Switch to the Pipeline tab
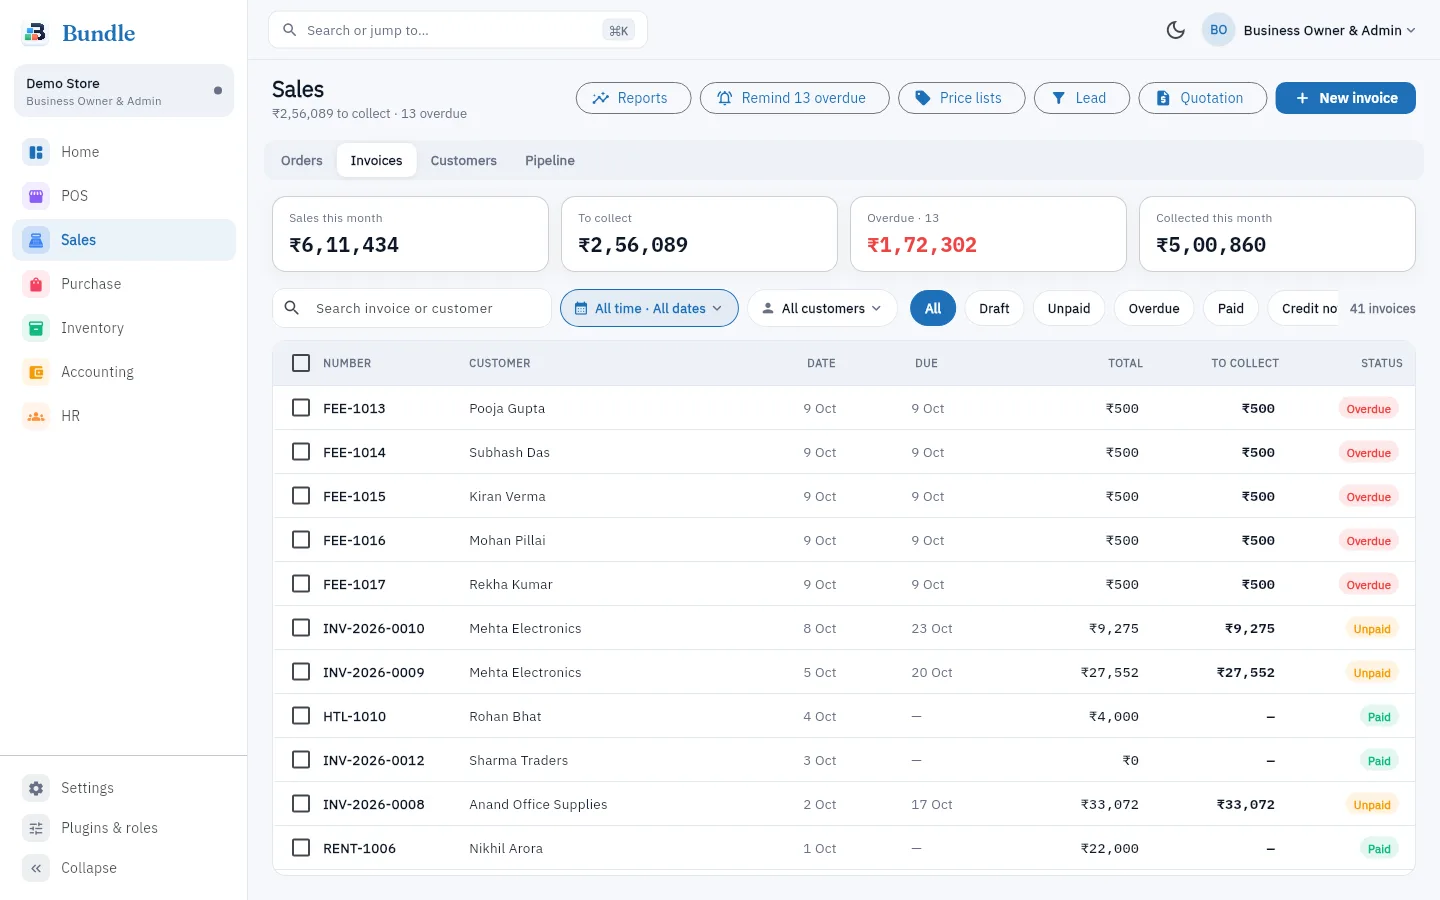Image resolution: width=1440 pixels, height=900 pixels. pos(550,160)
